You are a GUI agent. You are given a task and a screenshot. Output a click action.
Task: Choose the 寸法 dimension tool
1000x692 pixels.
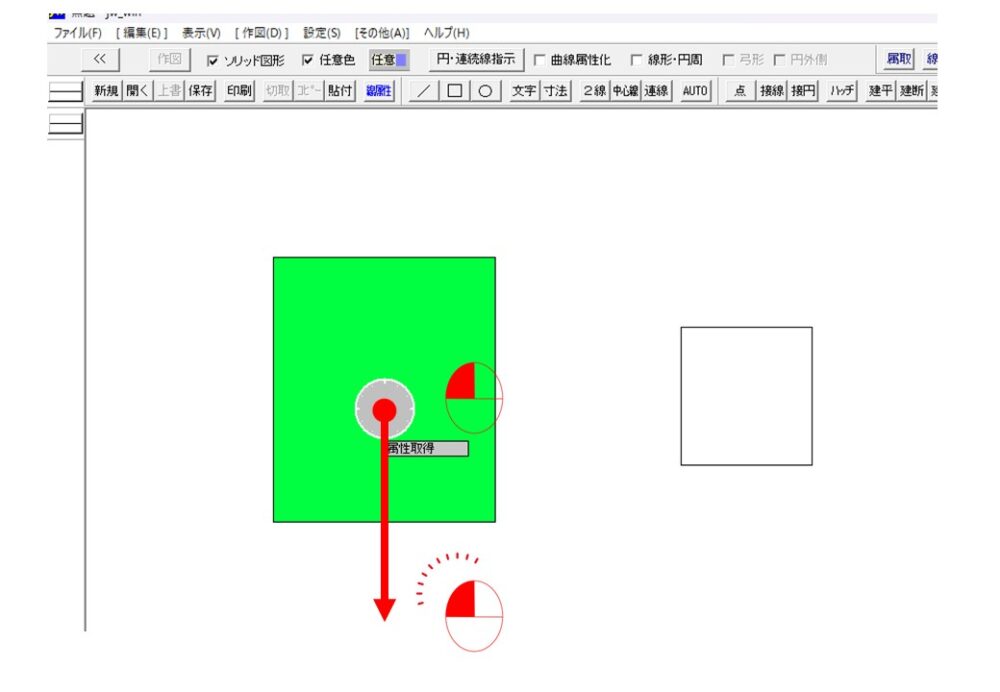pyautogui.click(x=555, y=91)
